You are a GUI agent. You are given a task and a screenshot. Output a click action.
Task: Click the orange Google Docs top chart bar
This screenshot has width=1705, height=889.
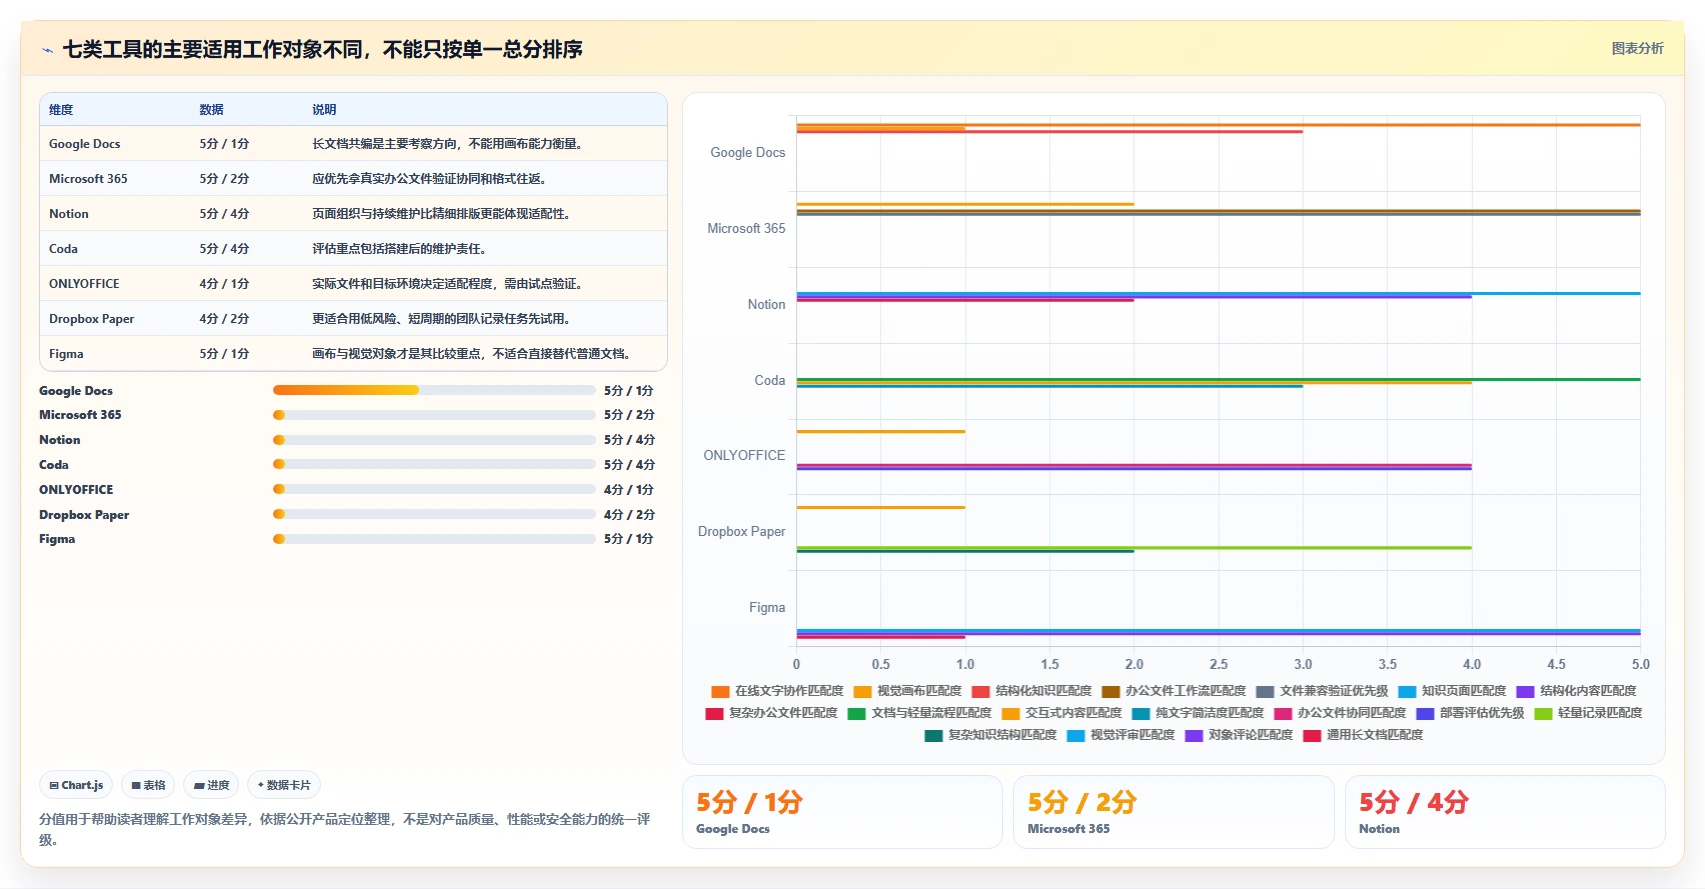tap(1218, 125)
